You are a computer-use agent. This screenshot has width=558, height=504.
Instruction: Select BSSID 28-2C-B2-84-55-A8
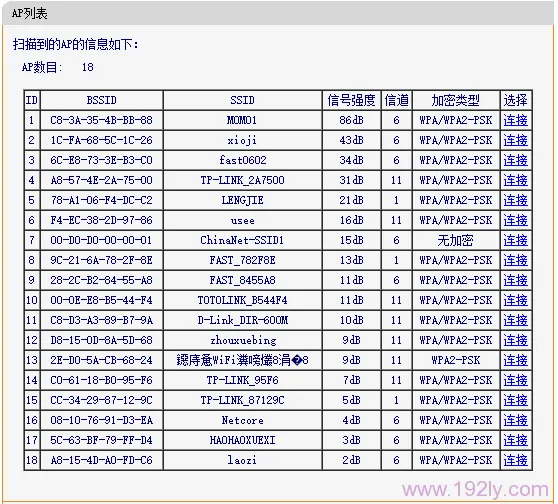point(101,280)
